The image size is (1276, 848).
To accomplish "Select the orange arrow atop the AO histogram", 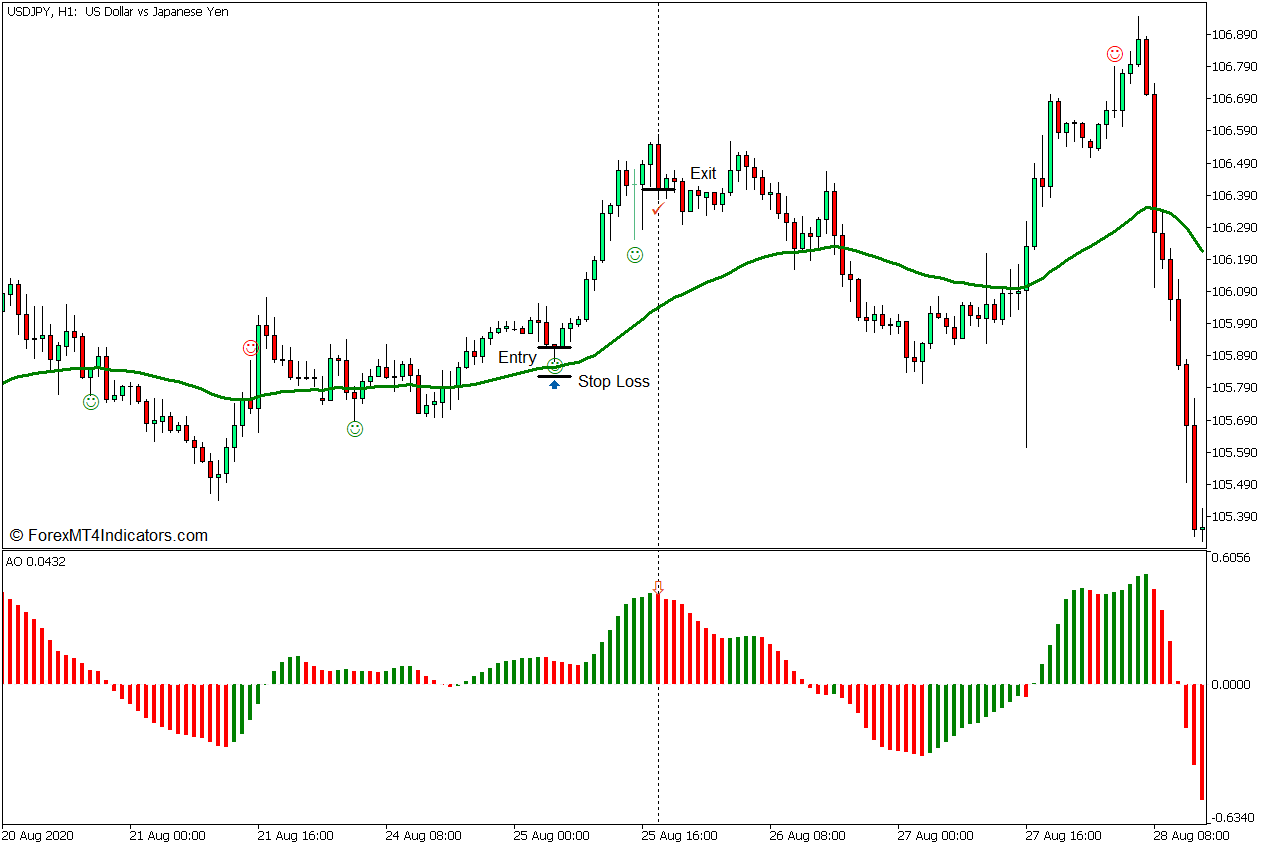I will pos(657,587).
